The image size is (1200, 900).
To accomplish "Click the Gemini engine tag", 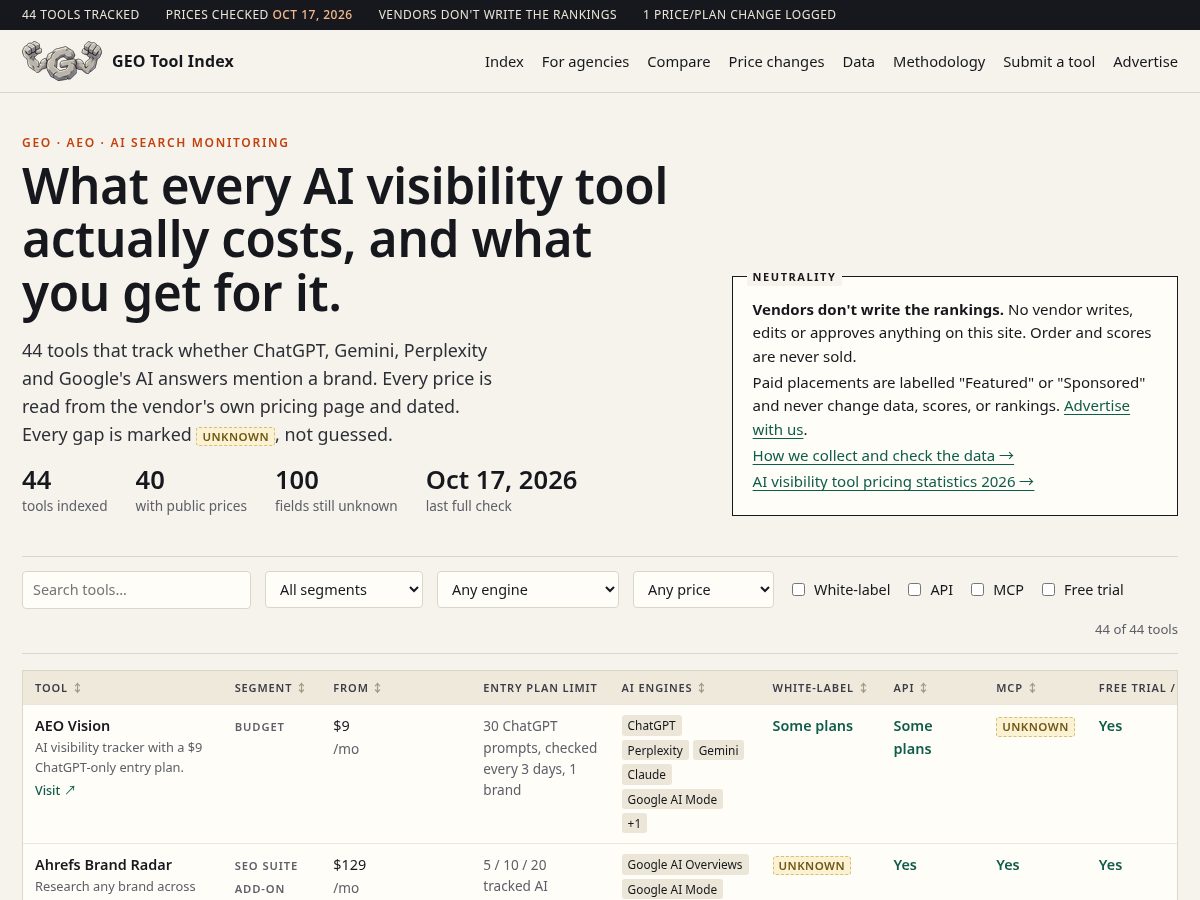I will point(718,750).
